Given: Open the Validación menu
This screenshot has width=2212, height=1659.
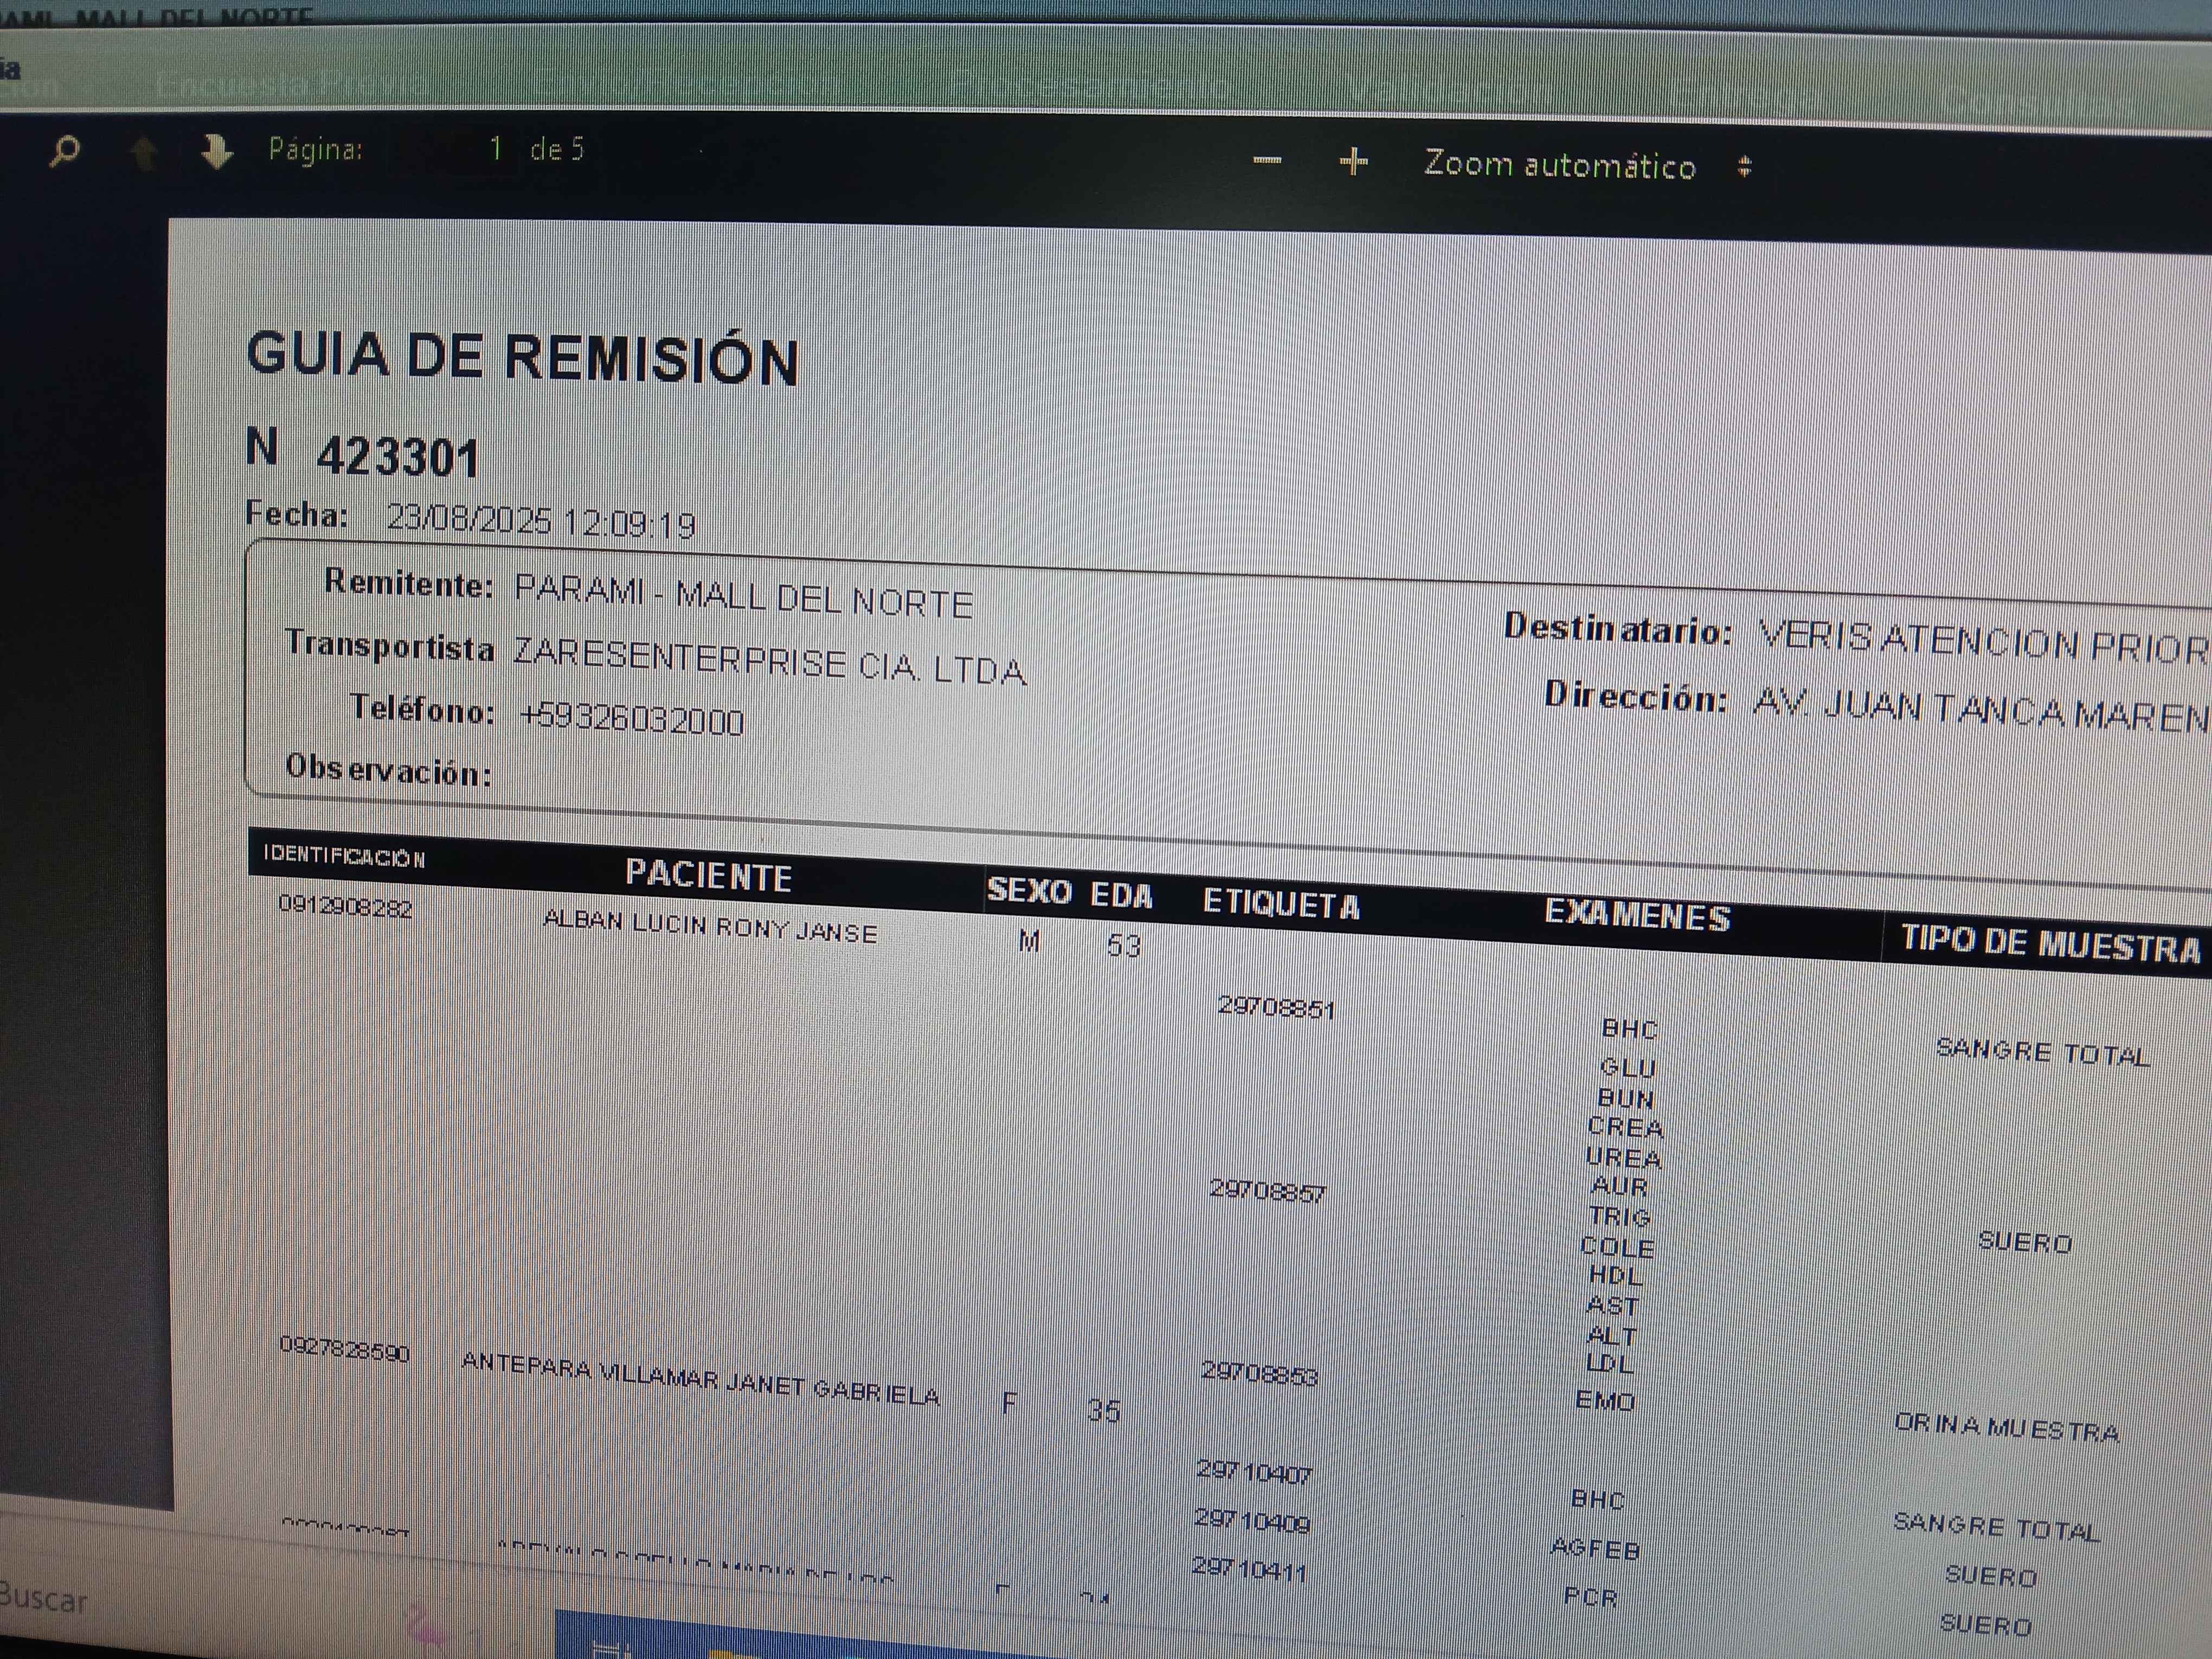Looking at the screenshot, I should 1445,92.
